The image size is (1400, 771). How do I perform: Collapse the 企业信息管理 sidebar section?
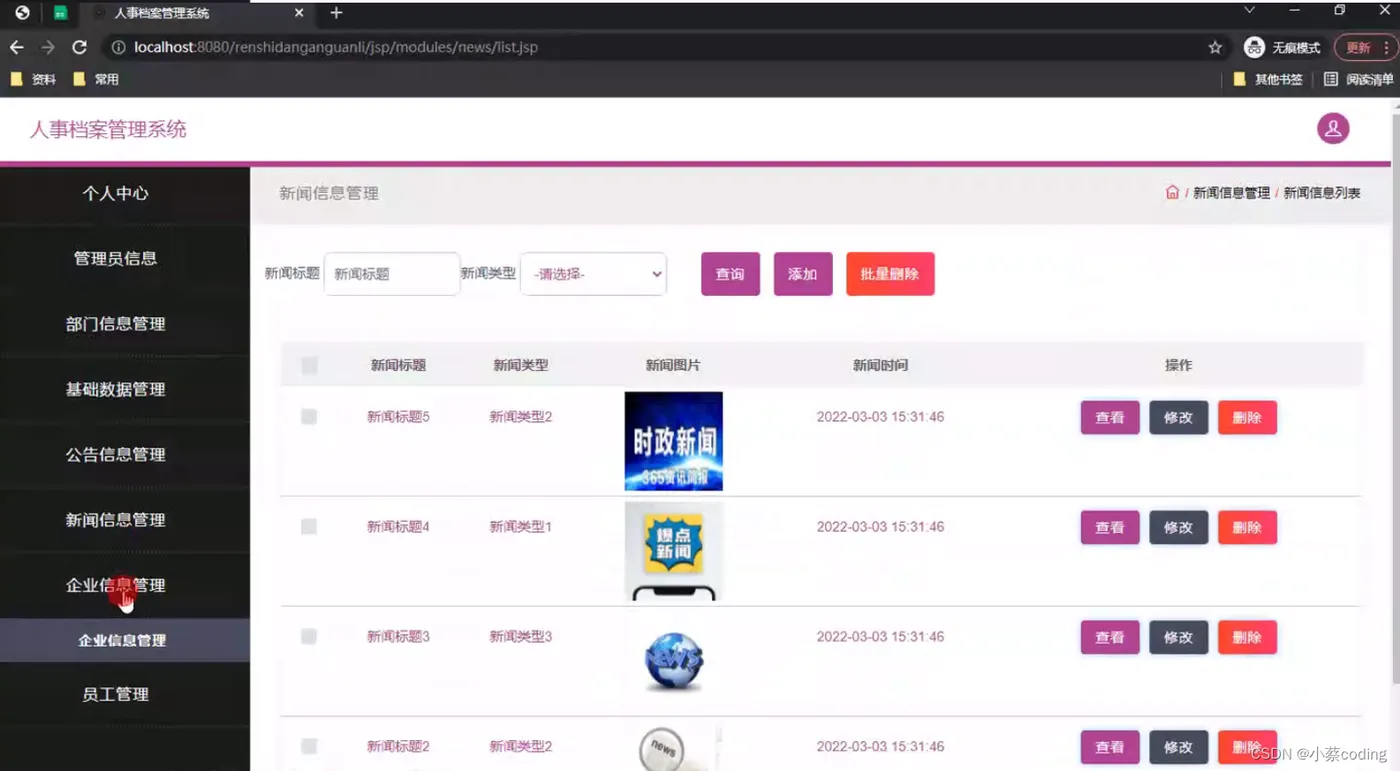[116, 585]
